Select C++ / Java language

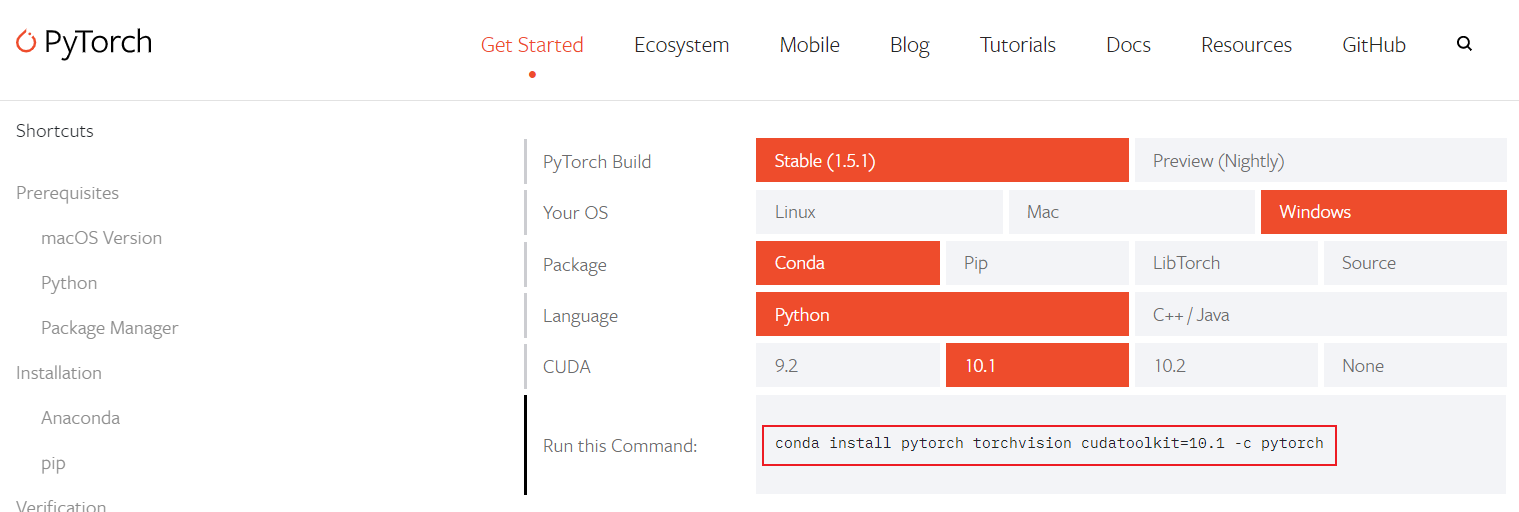[1320, 314]
